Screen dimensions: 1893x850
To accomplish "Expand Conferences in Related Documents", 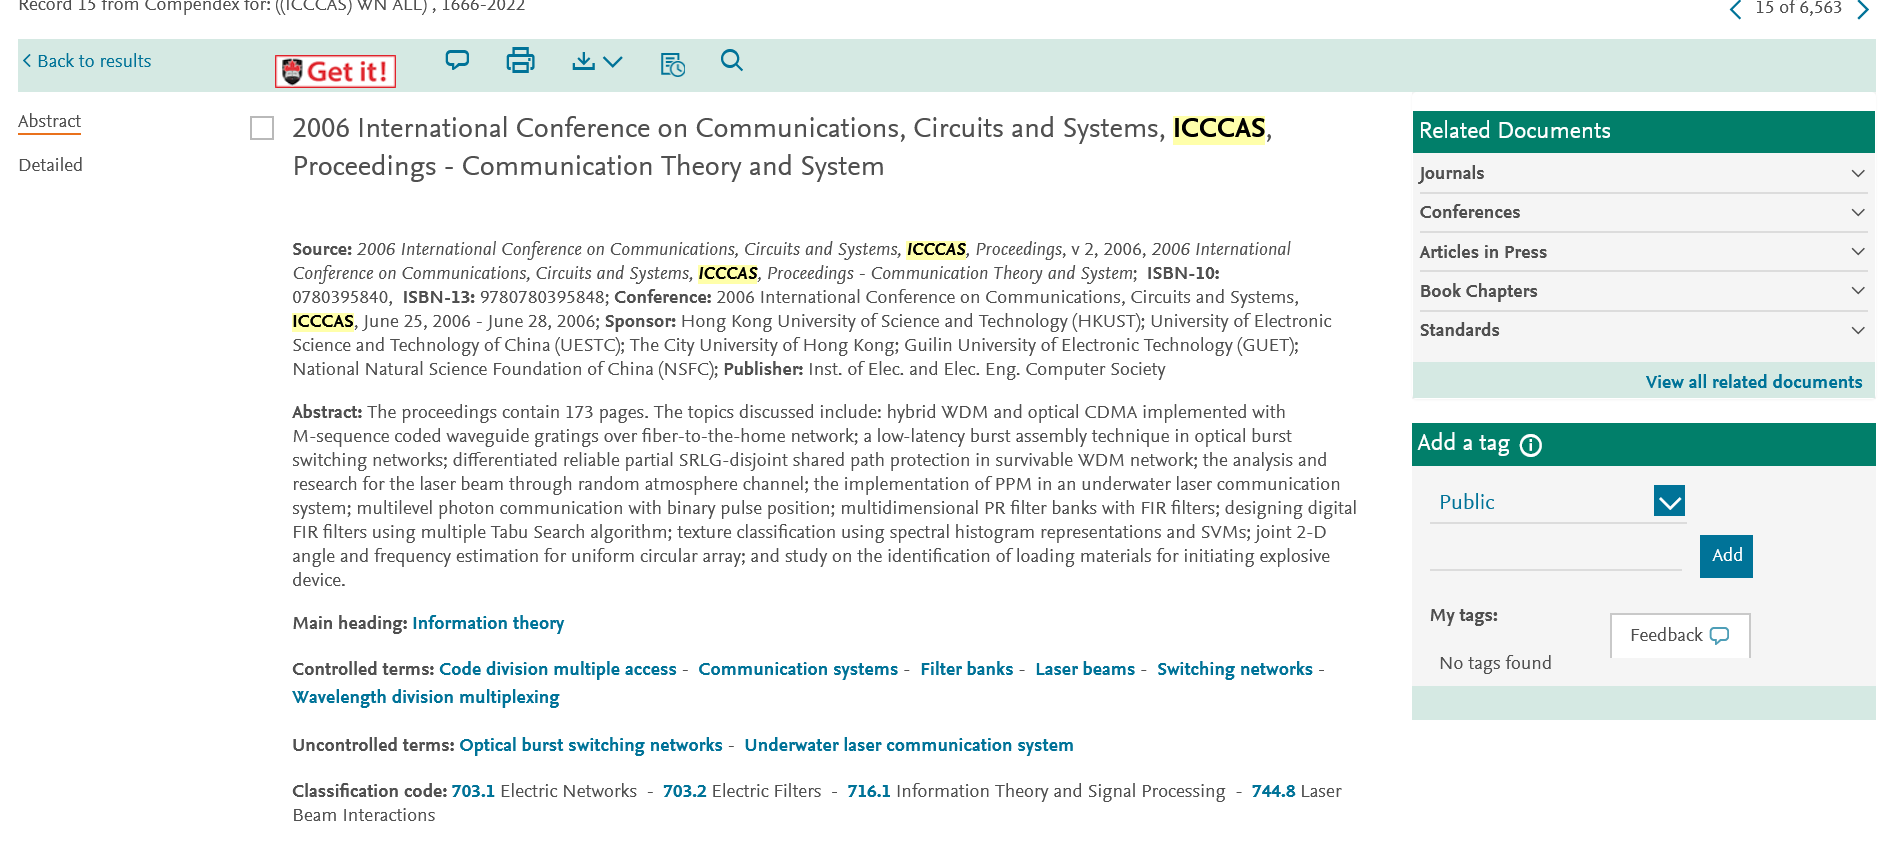I will pyautogui.click(x=1642, y=212).
